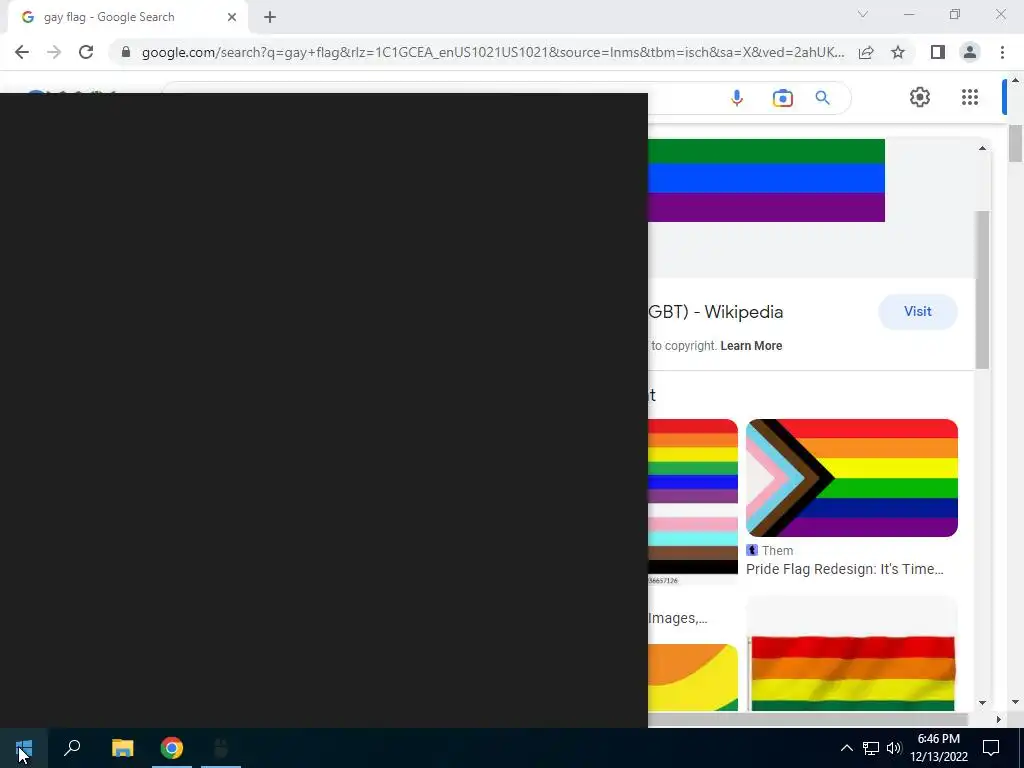
Task: Click the large rainbow flag preview image
Action: click(x=766, y=180)
